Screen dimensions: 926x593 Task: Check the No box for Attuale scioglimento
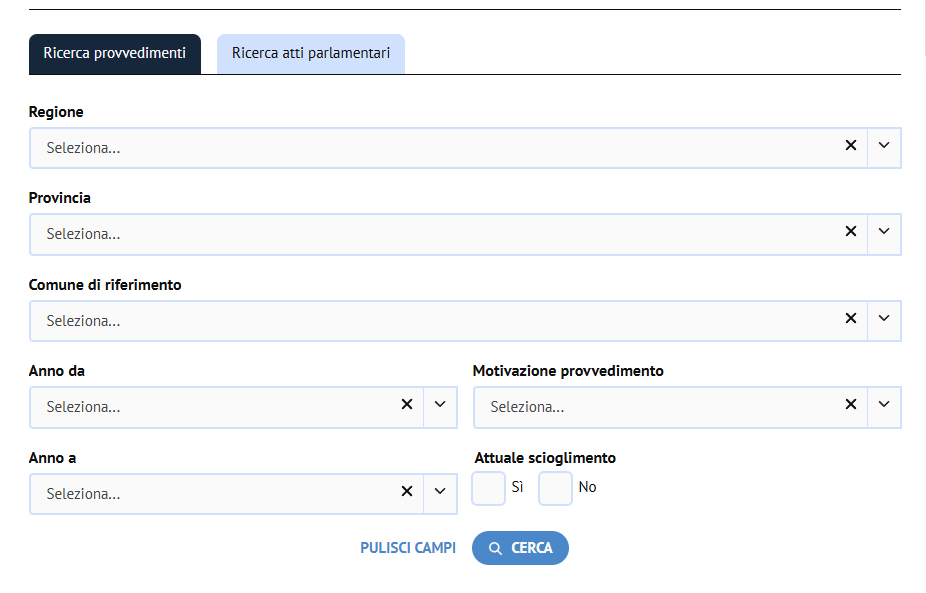coord(555,488)
